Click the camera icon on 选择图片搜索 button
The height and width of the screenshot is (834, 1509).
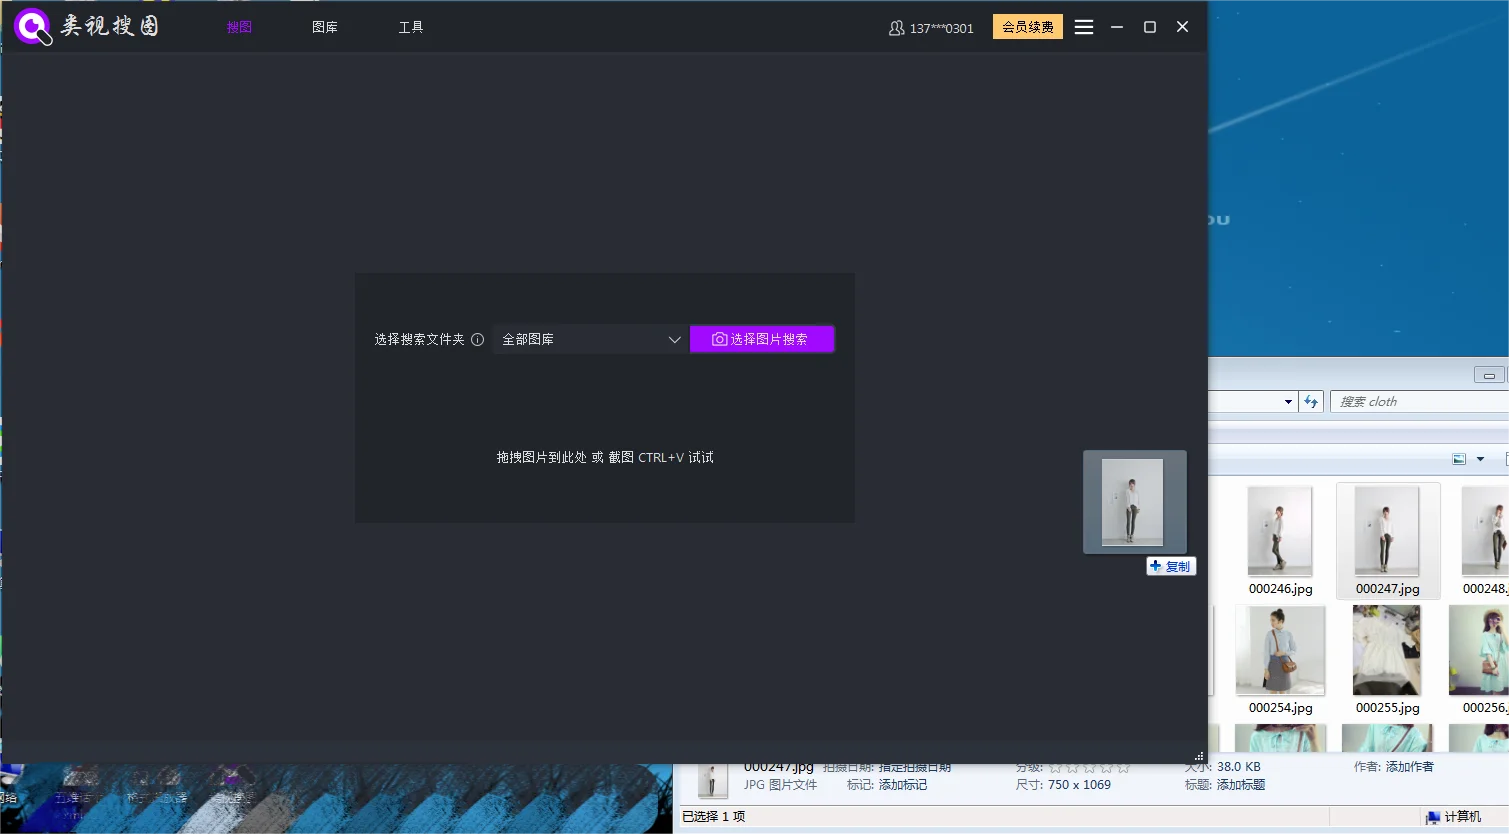tap(719, 339)
